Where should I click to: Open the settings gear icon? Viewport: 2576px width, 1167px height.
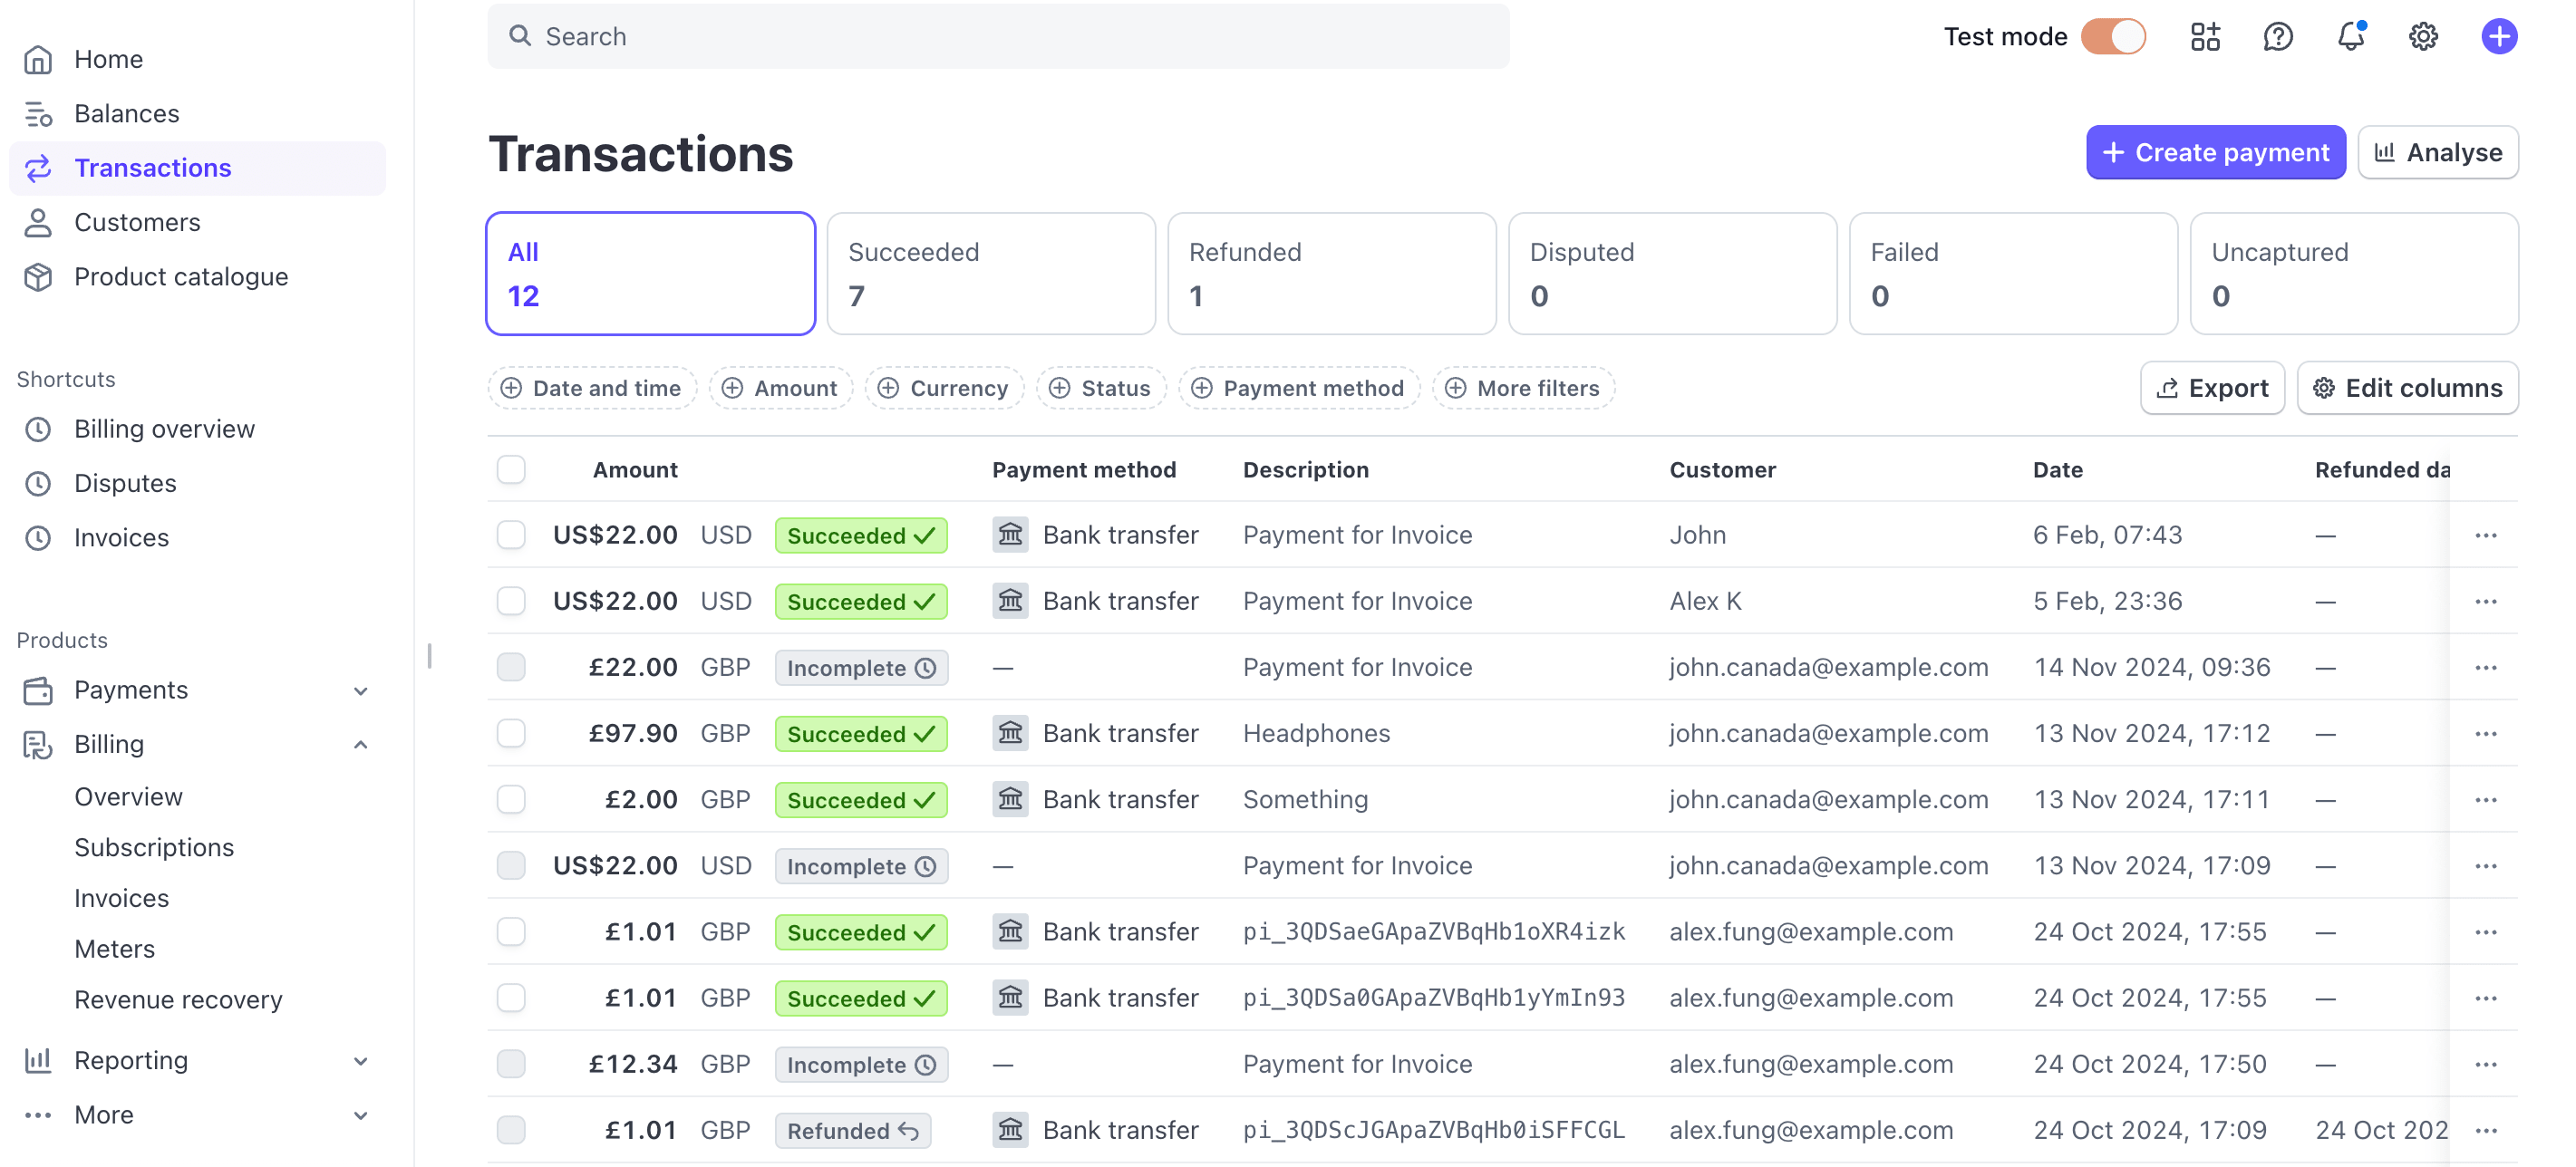[2423, 37]
